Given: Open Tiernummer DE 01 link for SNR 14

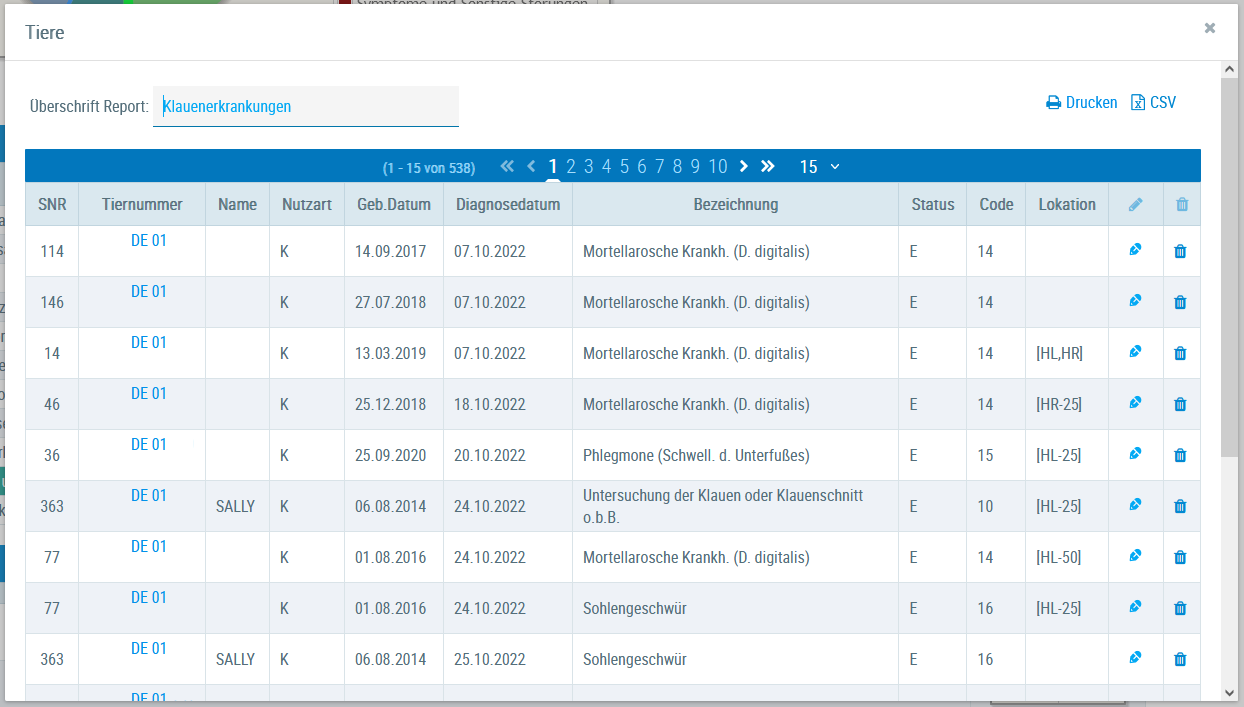Looking at the screenshot, I should pos(148,343).
